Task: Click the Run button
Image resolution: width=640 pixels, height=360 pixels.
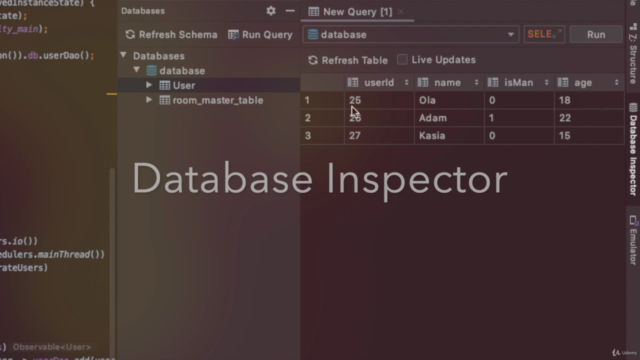Action: [x=596, y=34]
